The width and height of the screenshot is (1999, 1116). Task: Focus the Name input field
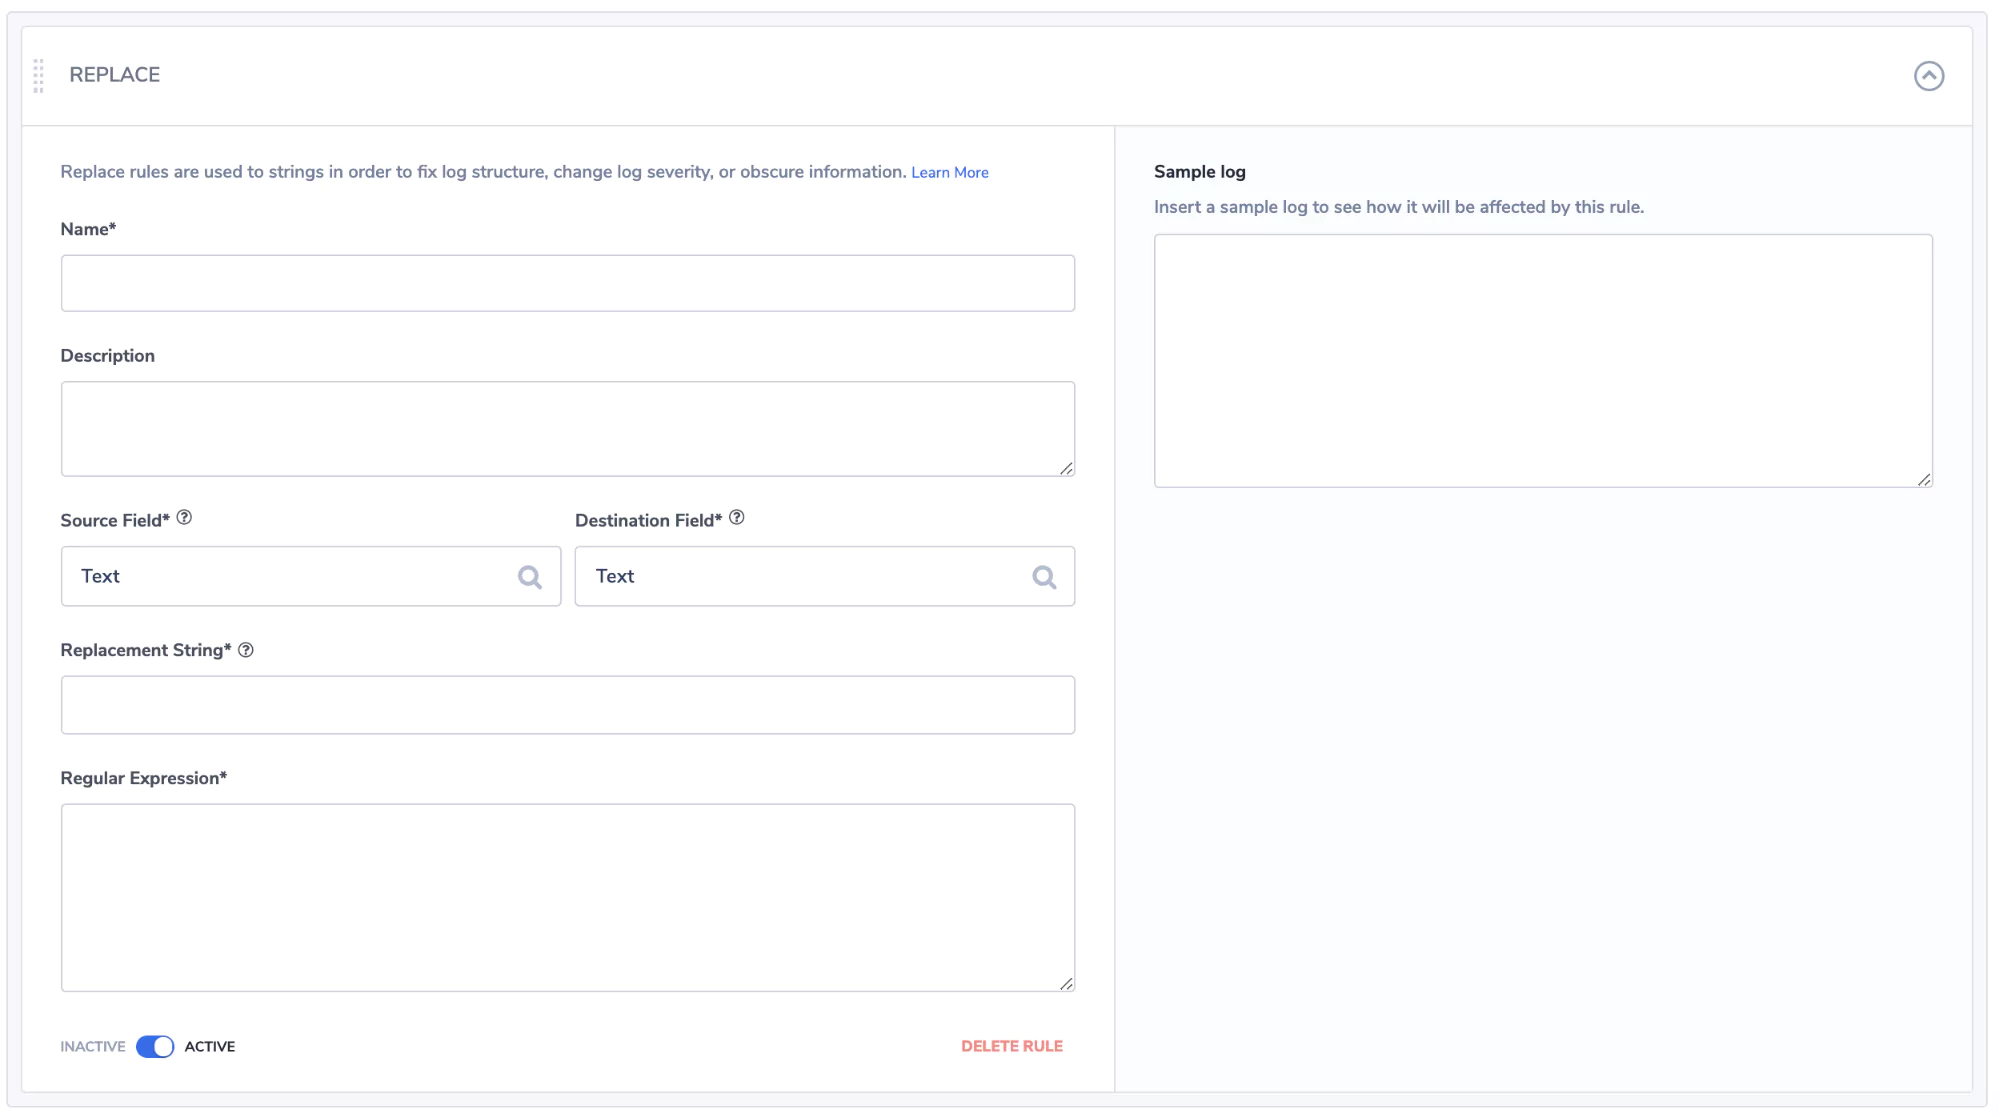point(568,283)
